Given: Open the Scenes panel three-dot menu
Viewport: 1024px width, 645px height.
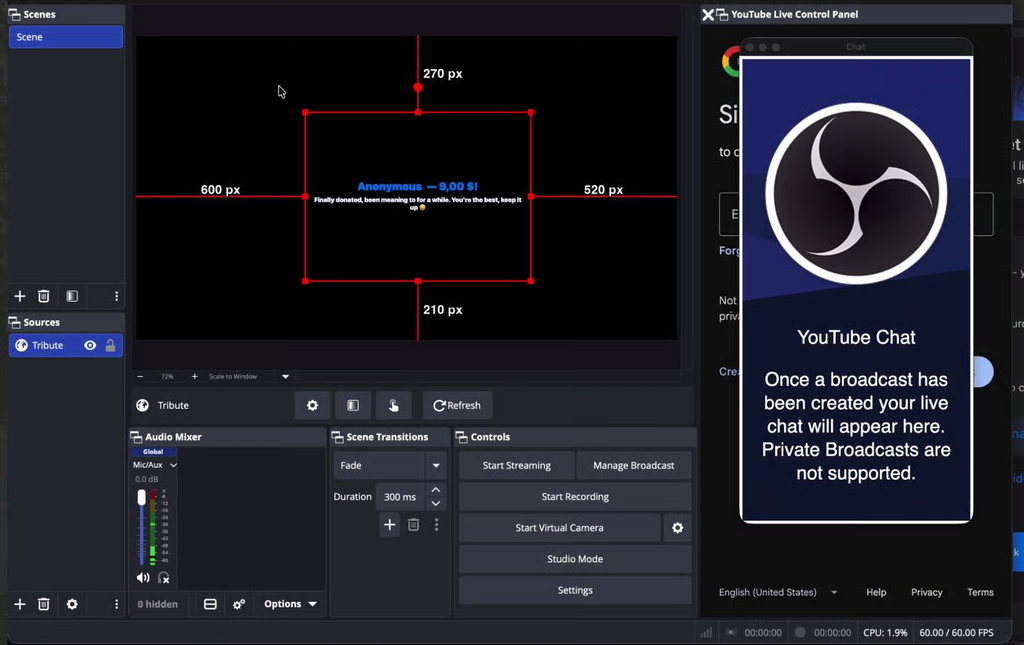Looking at the screenshot, I should pyautogui.click(x=116, y=296).
